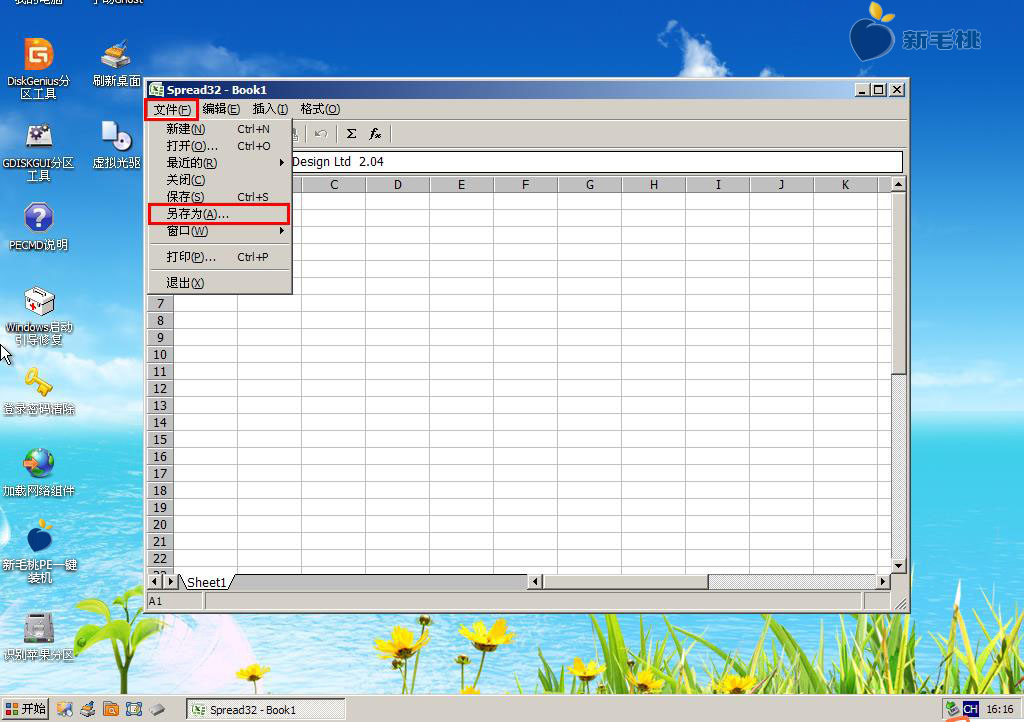Open the 编辑(E) menu

[x=221, y=109]
